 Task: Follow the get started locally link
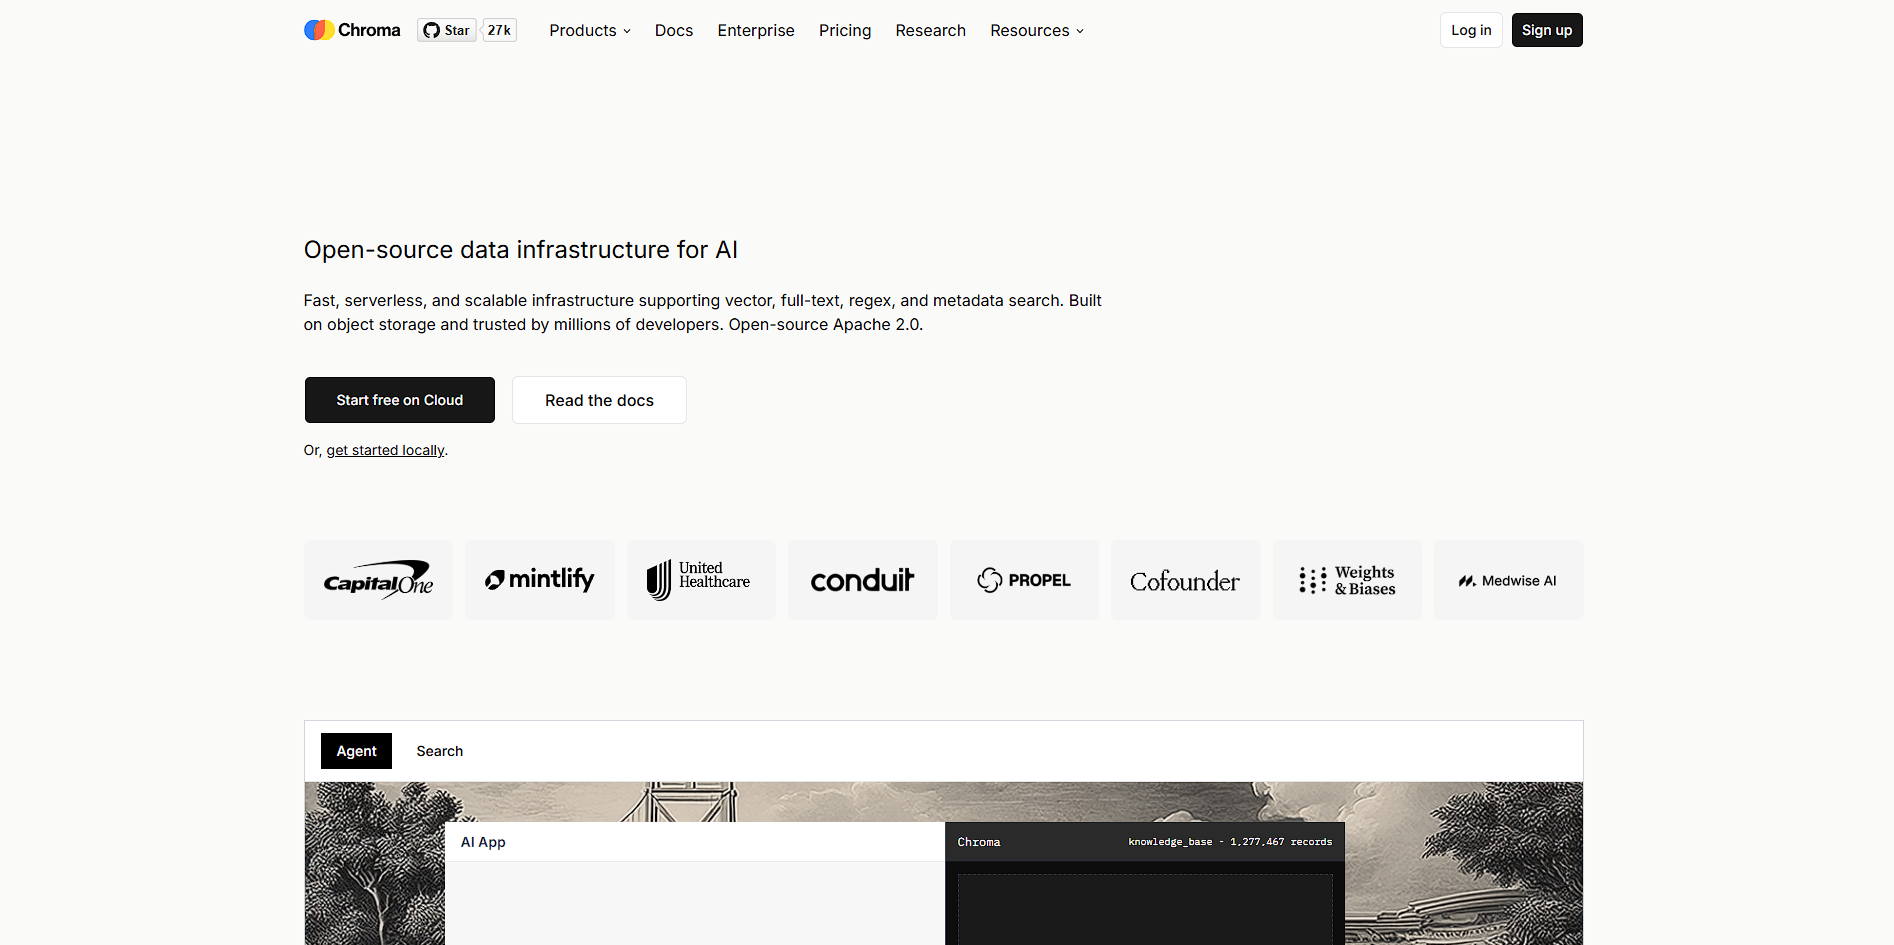click(x=385, y=451)
